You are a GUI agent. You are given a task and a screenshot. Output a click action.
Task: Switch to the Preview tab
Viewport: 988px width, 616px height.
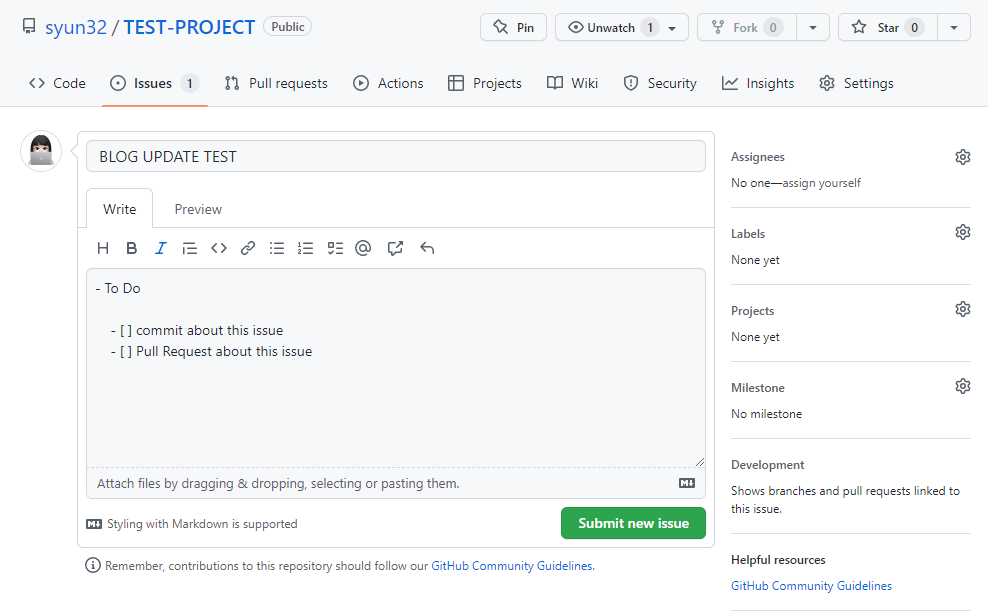click(198, 209)
